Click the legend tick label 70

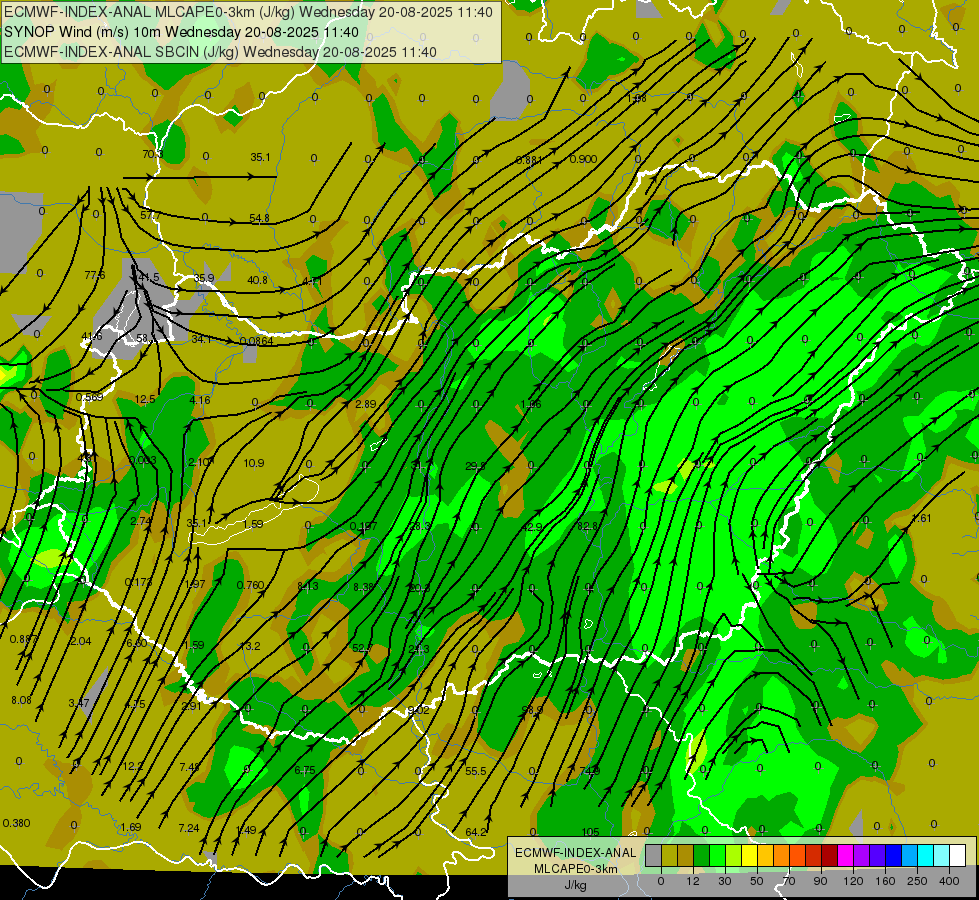pyautogui.click(x=789, y=881)
